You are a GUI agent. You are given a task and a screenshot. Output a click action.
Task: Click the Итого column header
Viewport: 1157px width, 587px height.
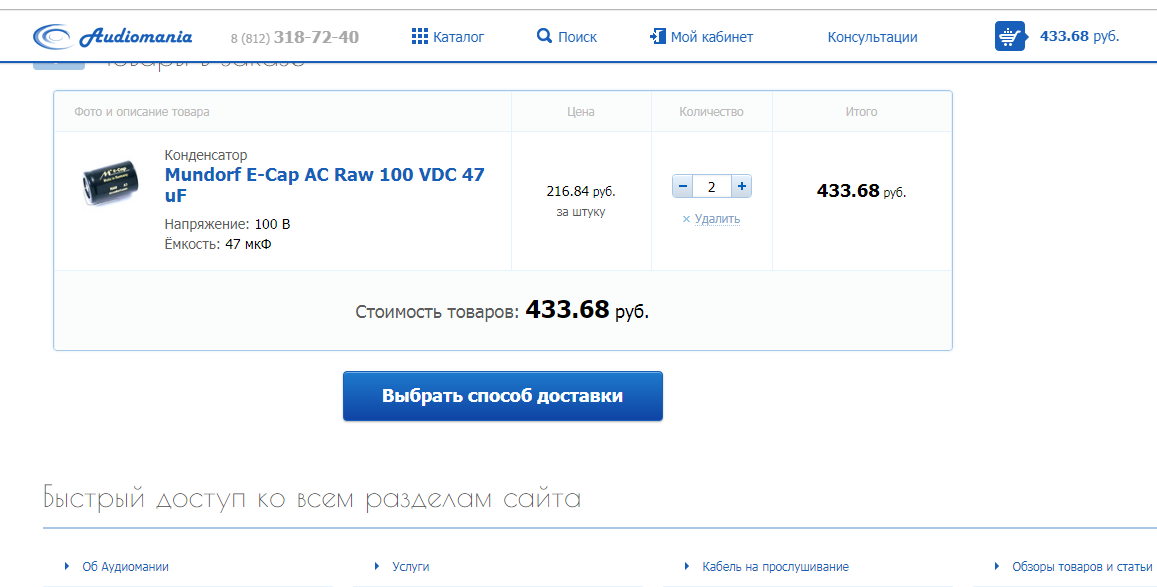[x=861, y=112]
